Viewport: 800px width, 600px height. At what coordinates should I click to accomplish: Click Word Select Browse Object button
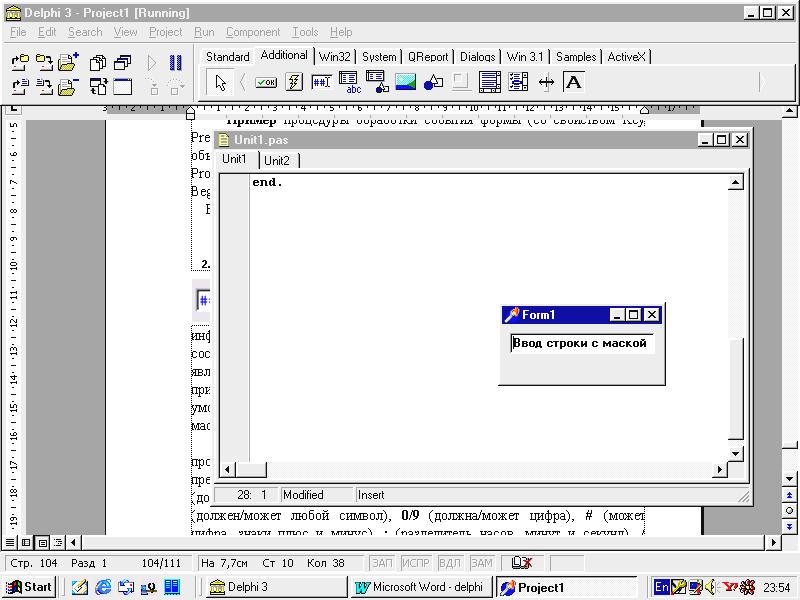pyautogui.click(x=789, y=511)
